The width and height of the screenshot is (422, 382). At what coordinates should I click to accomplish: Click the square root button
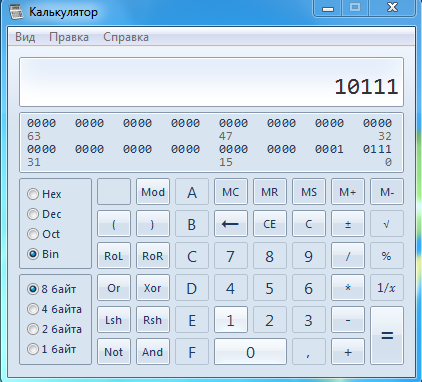click(x=387, y=224)
